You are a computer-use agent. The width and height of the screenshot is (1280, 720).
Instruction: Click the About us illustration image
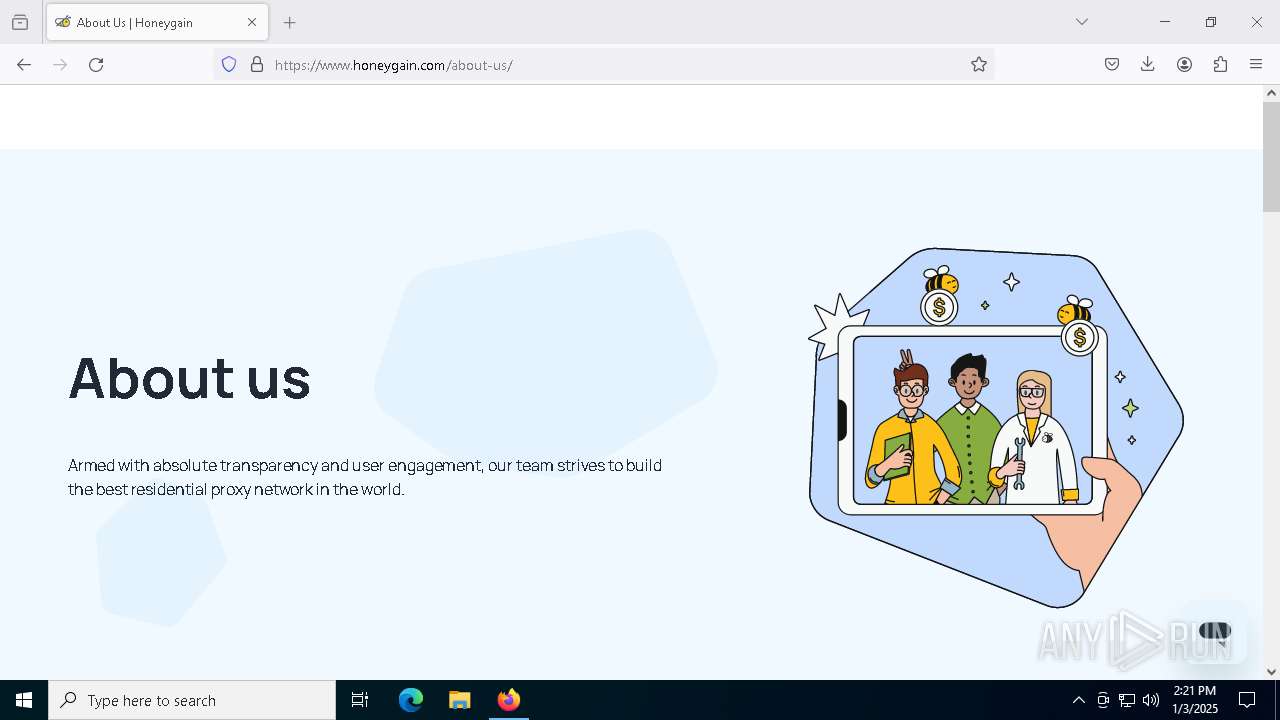[x=996, y=427]
